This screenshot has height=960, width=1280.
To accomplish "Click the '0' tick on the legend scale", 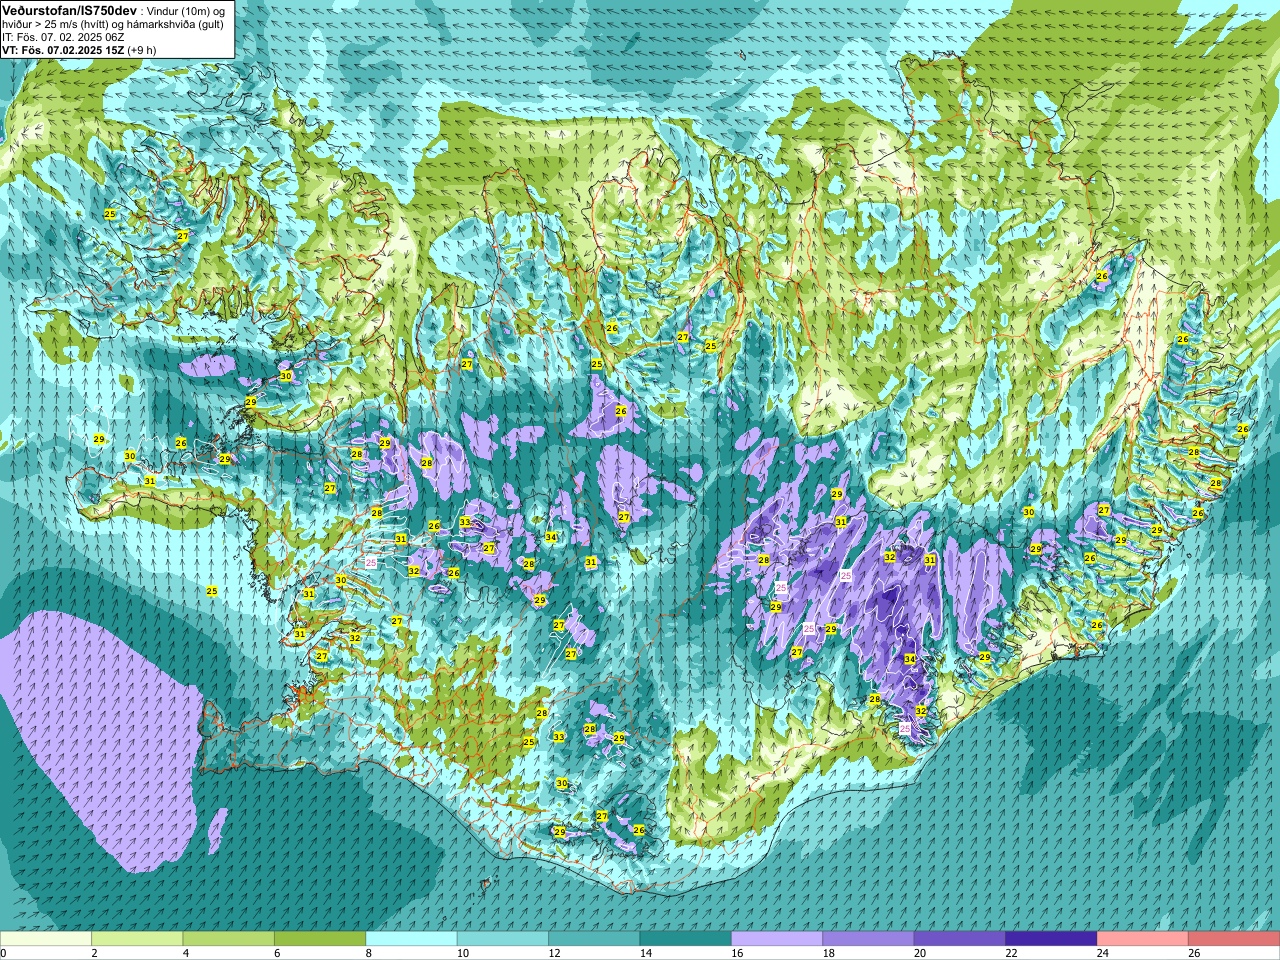I will coord(4,953).
